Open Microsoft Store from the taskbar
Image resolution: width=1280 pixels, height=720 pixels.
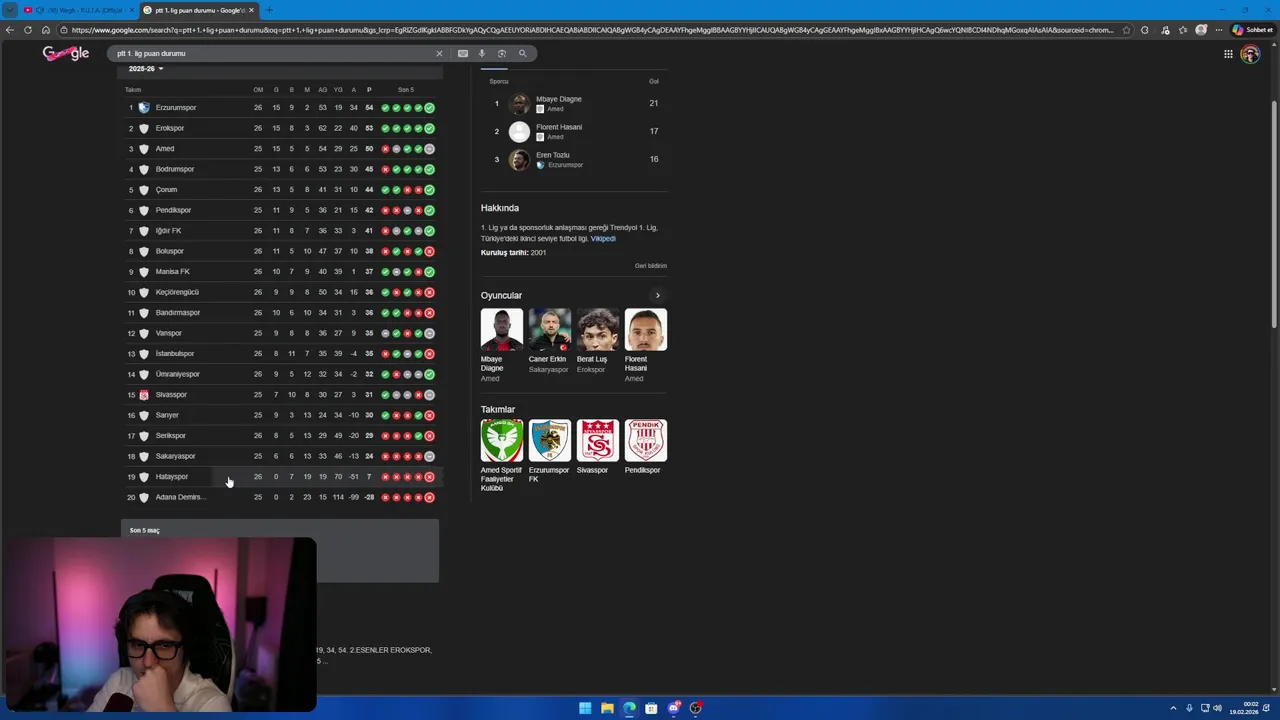[x=651, y=708]
